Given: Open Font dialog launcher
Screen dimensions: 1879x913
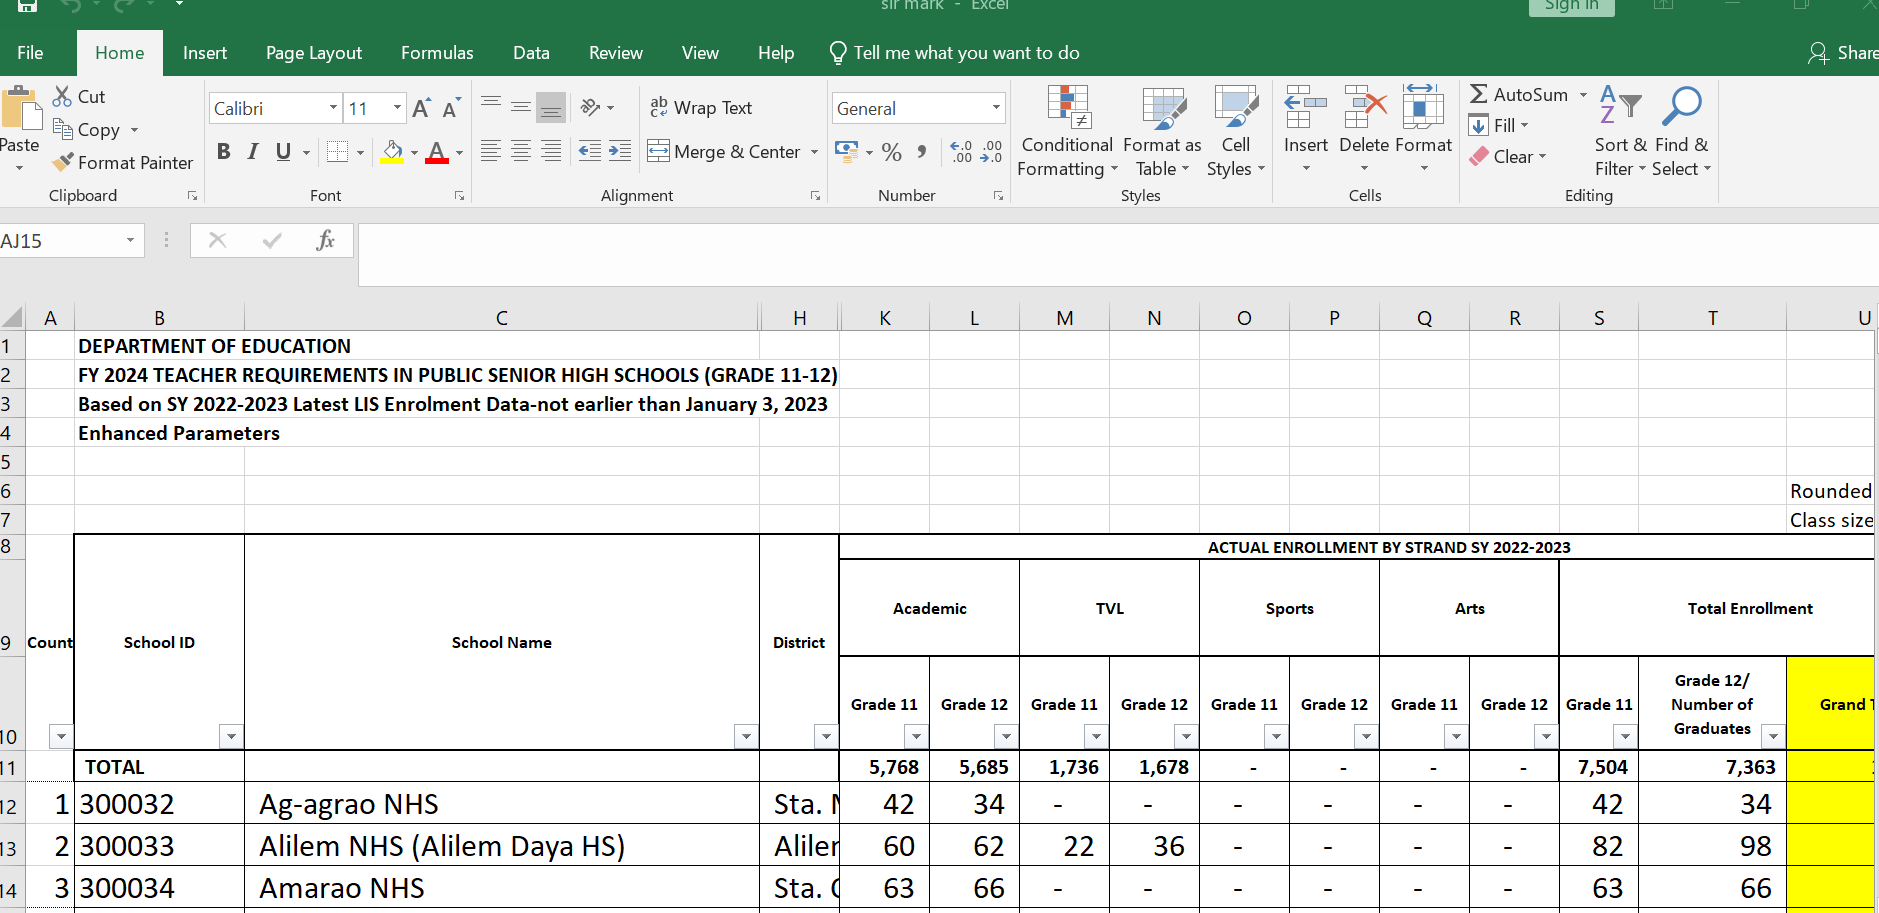Looking at the screenshot, I should coord(460,196).
